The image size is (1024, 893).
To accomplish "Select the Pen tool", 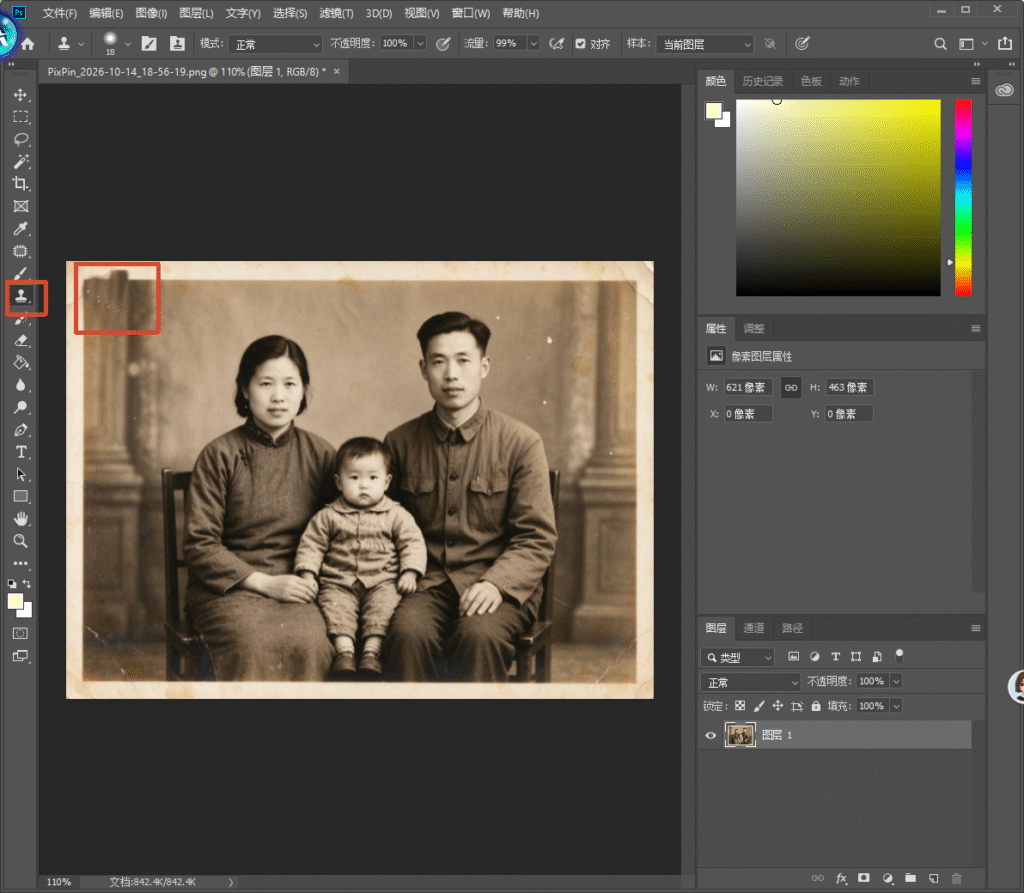I will click(21, 430).
